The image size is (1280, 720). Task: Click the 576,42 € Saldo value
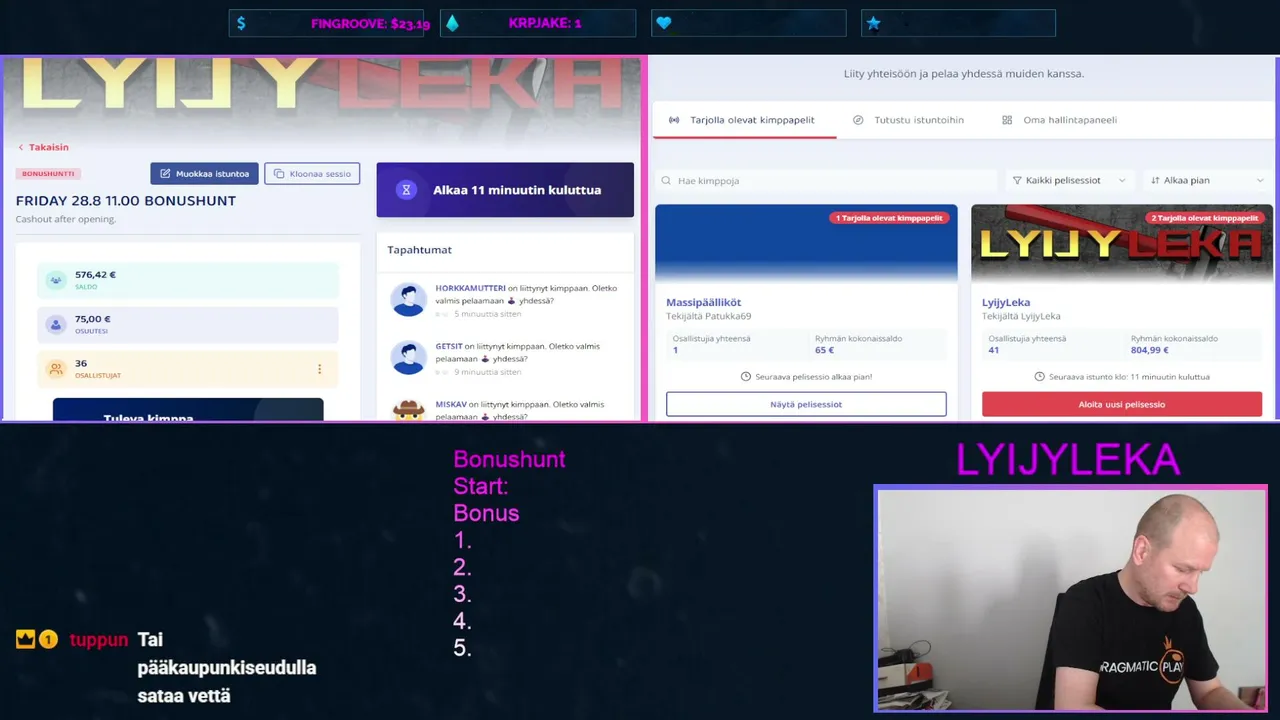coord(95,275)
